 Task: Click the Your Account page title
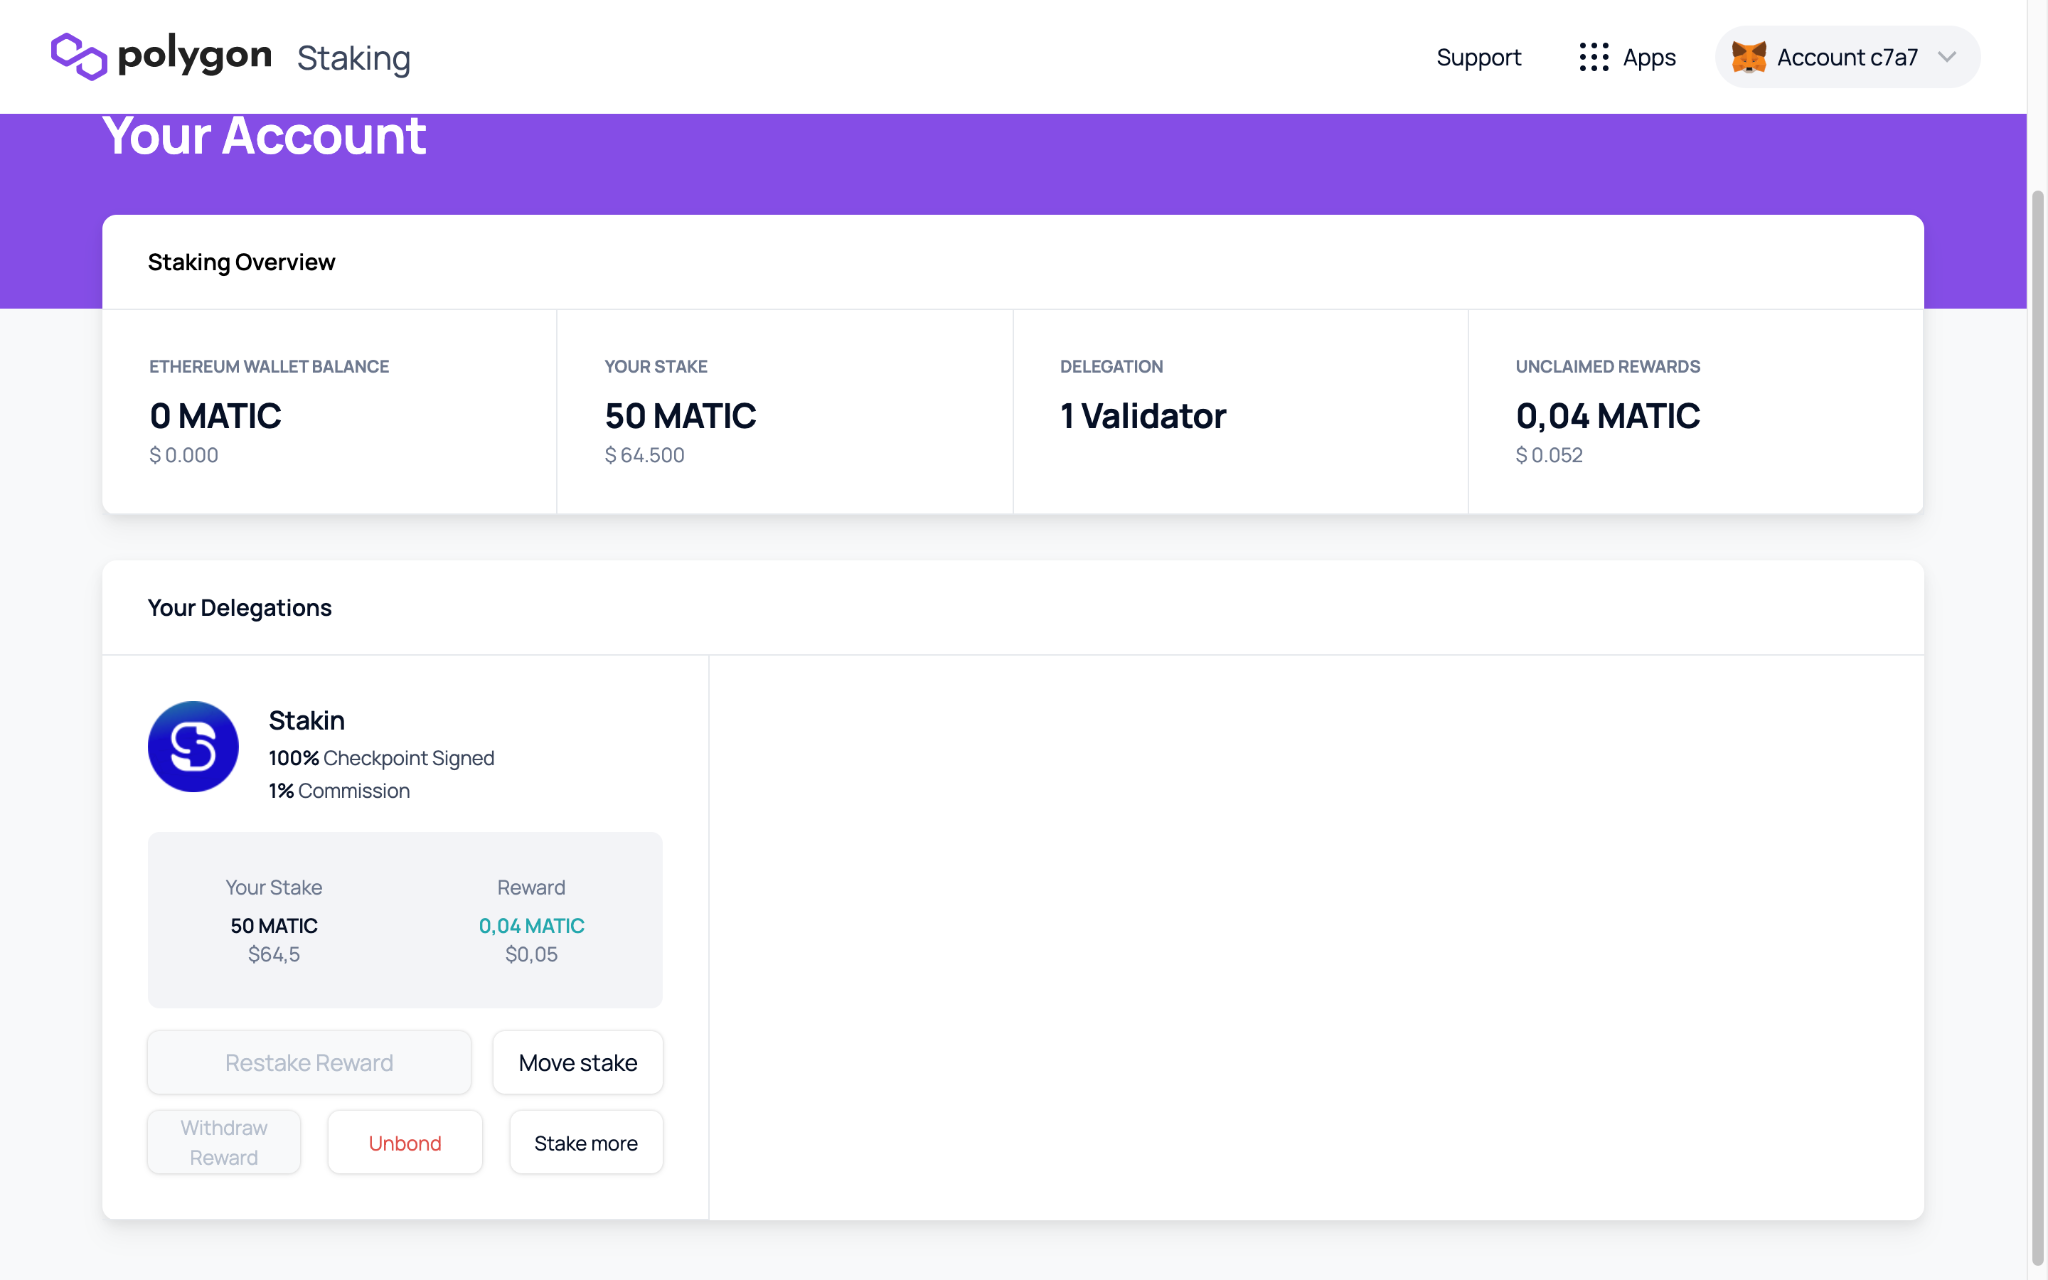click(x=264, y=136)
